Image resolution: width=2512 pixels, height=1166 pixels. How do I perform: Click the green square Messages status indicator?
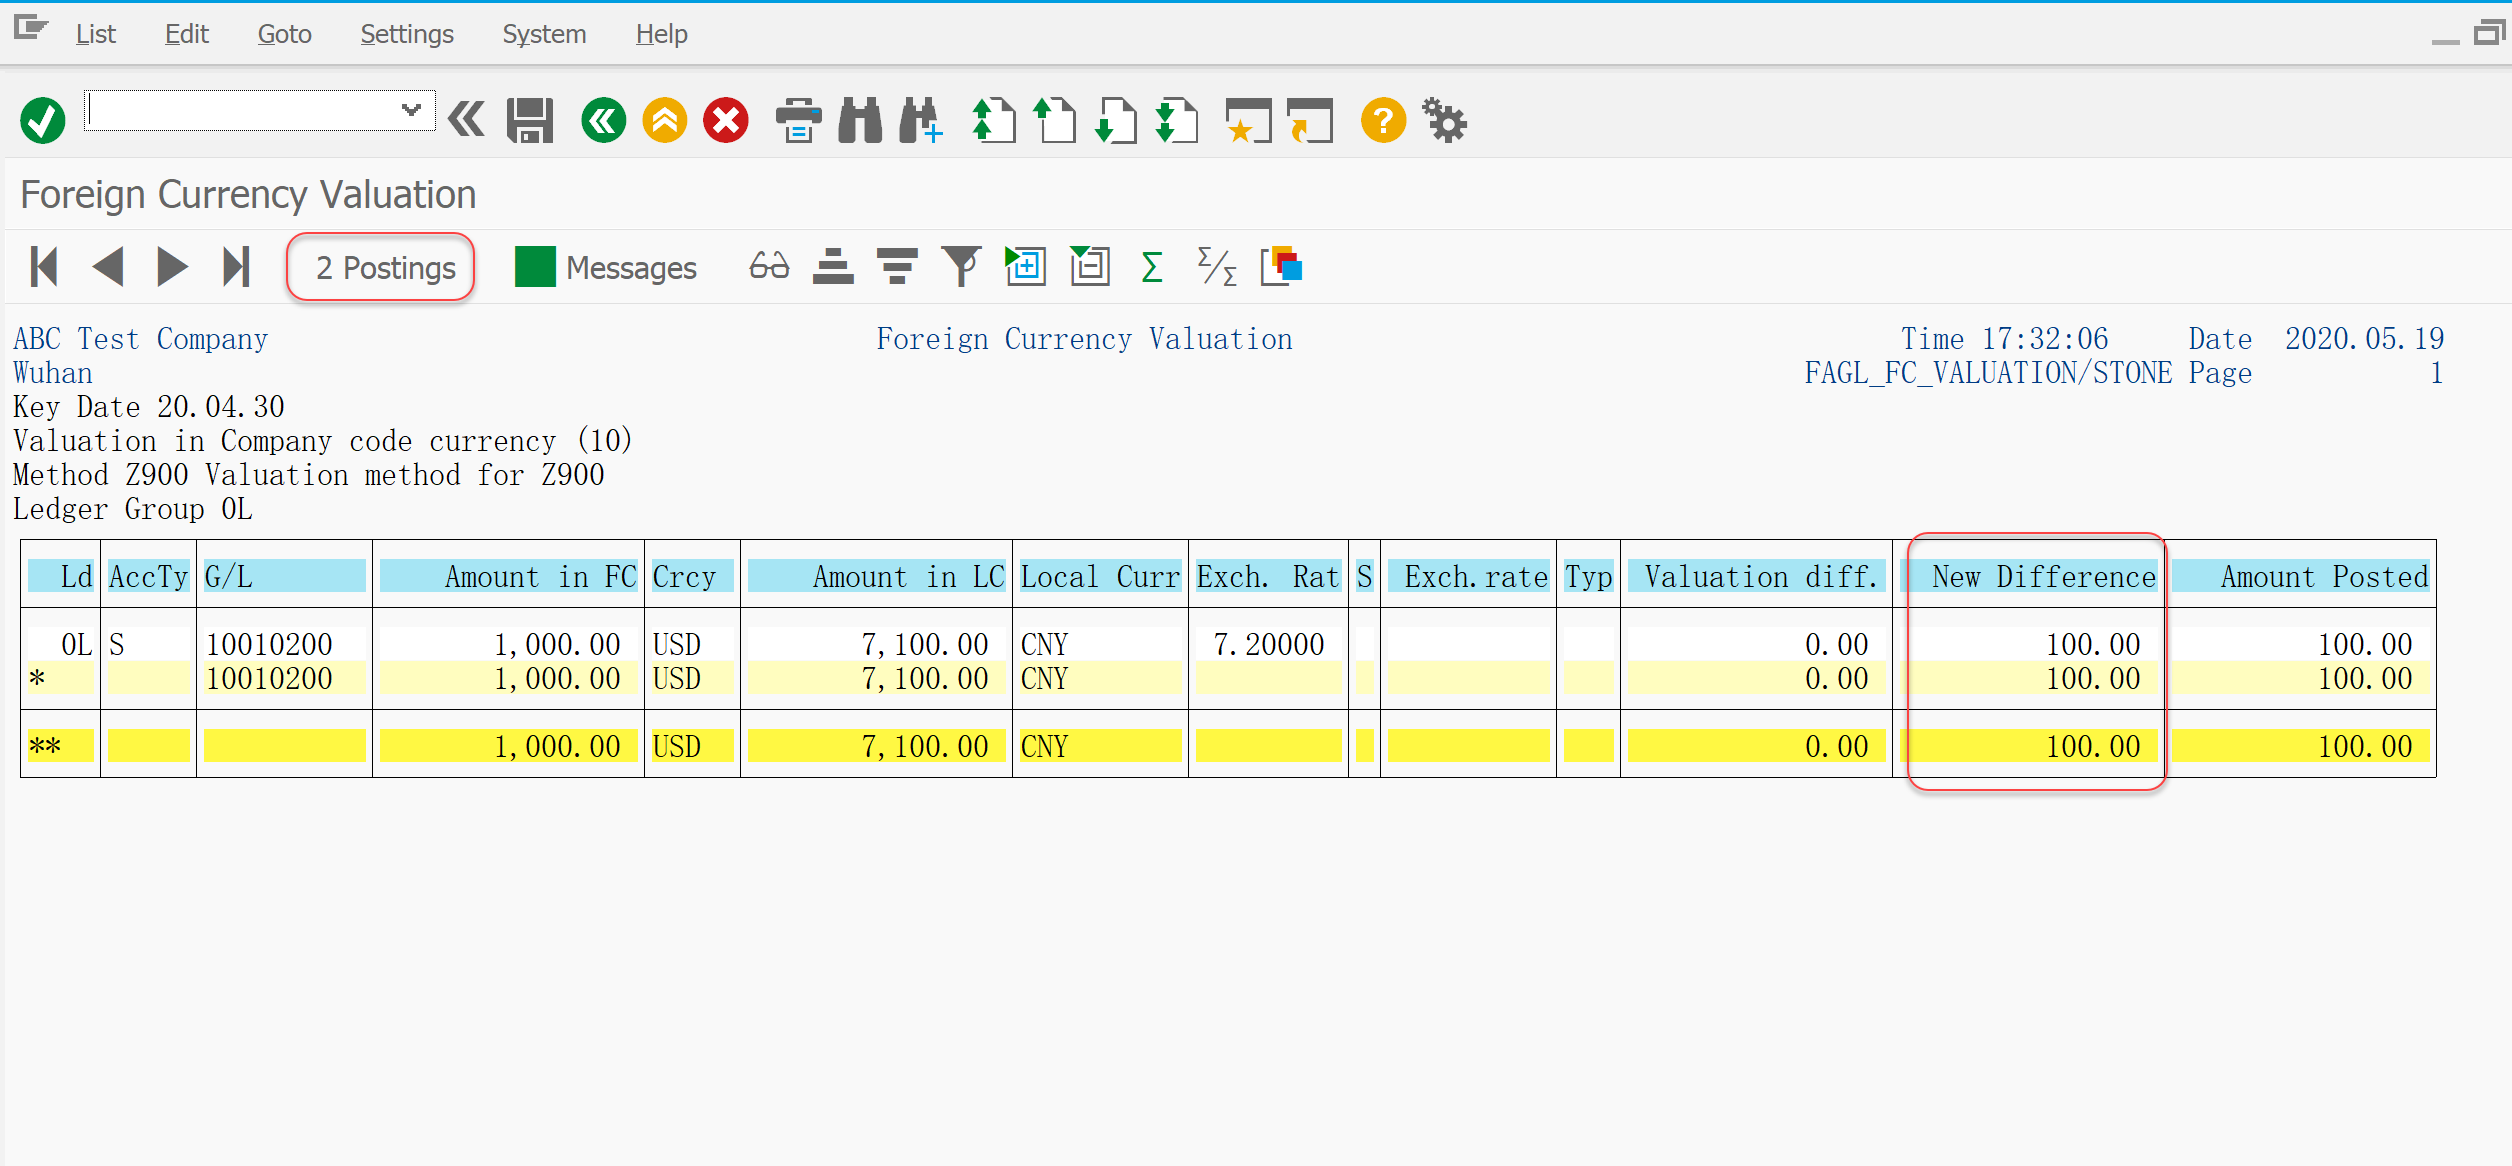click(535, 267)
